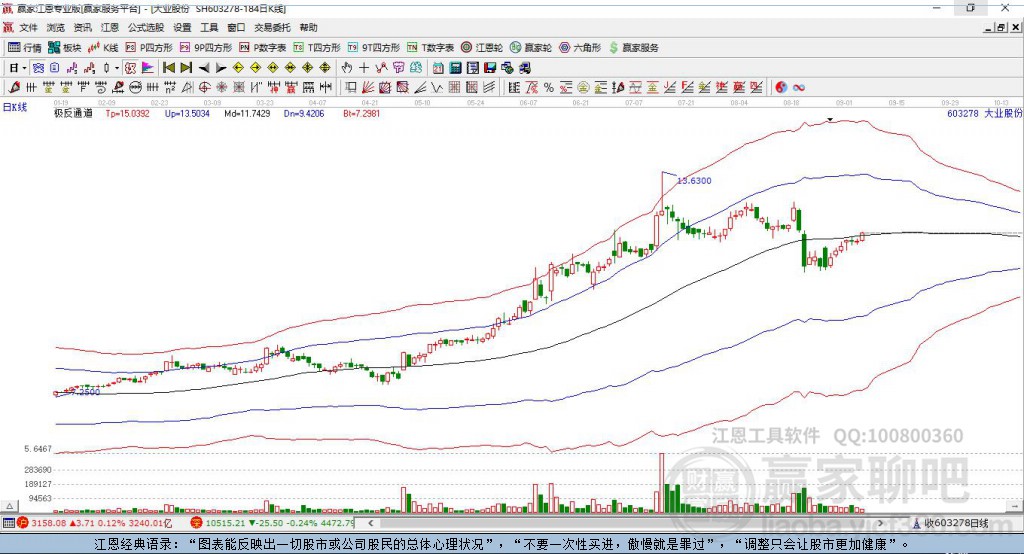This screenshot has width=1024, height=554.
Task: Click the Shenzhen index status icon
Action: [197, 523]
